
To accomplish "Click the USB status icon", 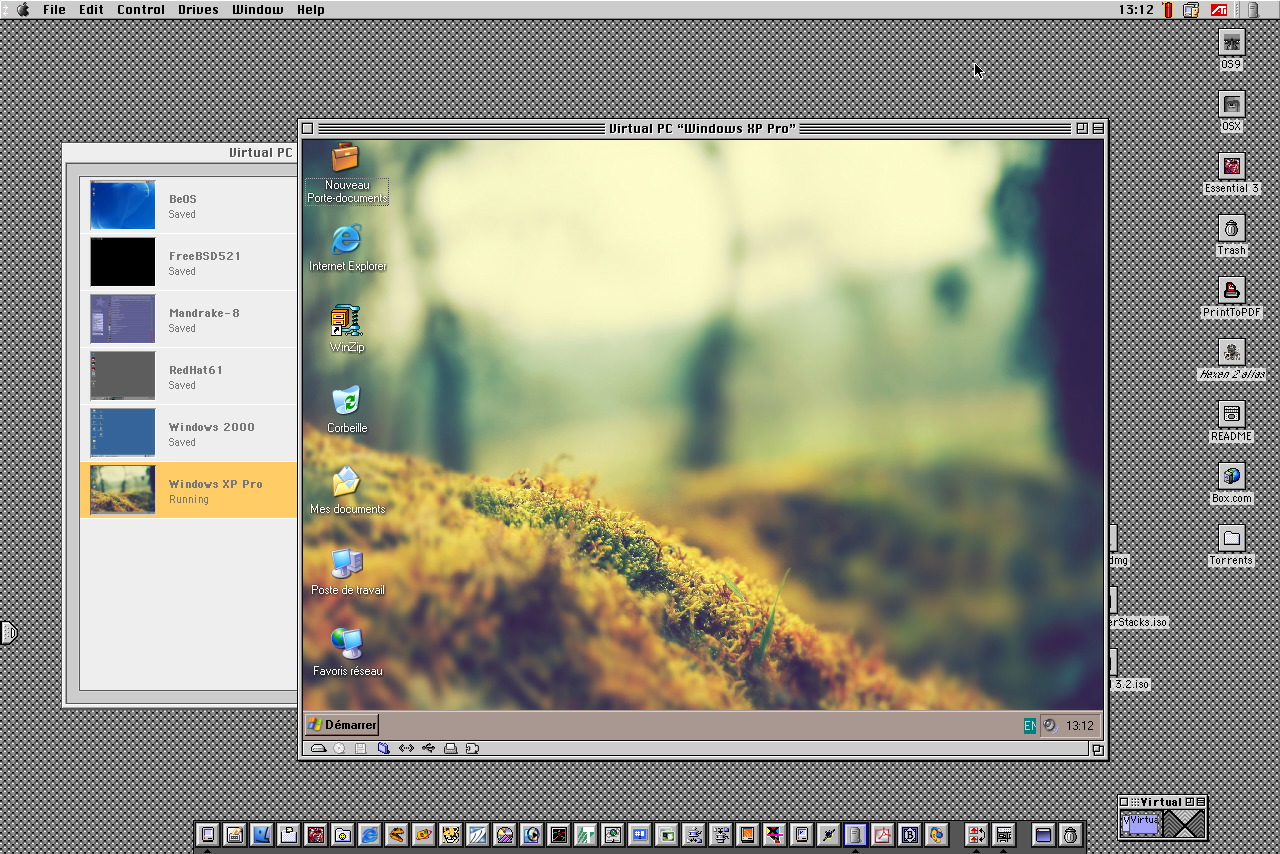I will 428,748.
